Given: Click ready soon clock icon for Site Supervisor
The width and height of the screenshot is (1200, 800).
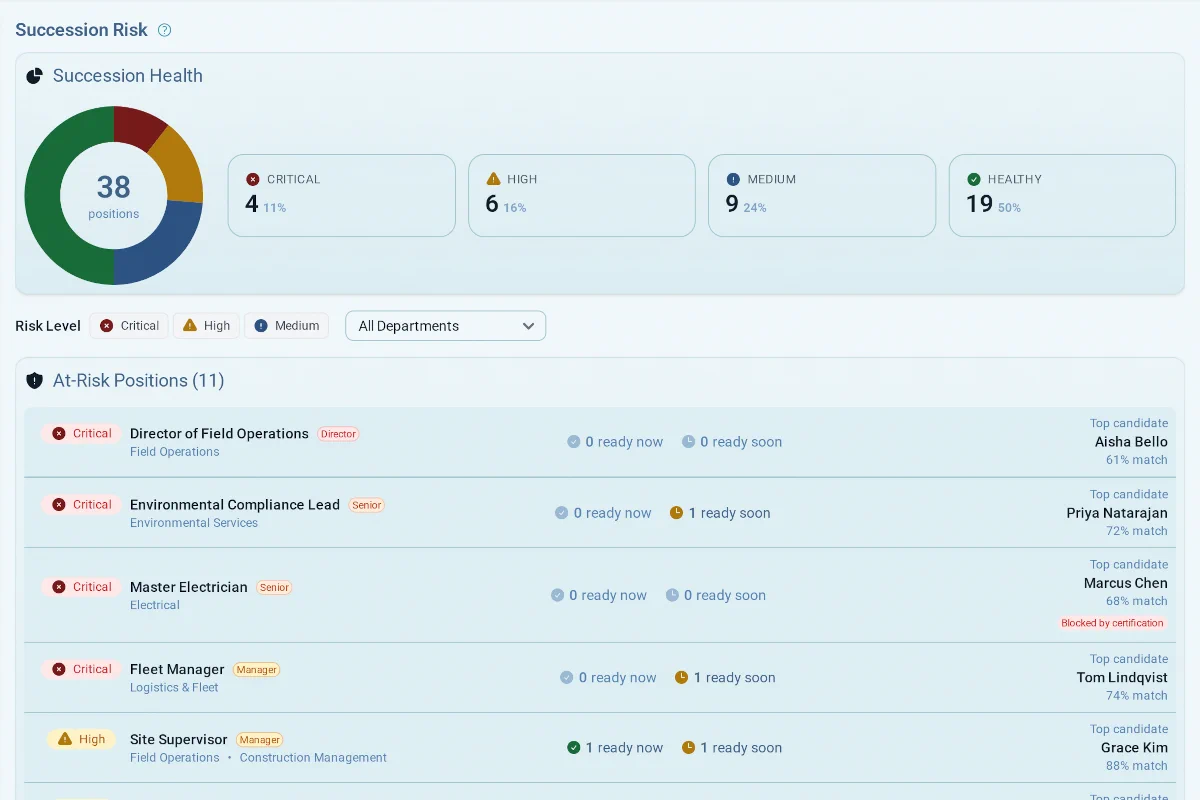Looking at the screenshot, I should click(688, 748).
